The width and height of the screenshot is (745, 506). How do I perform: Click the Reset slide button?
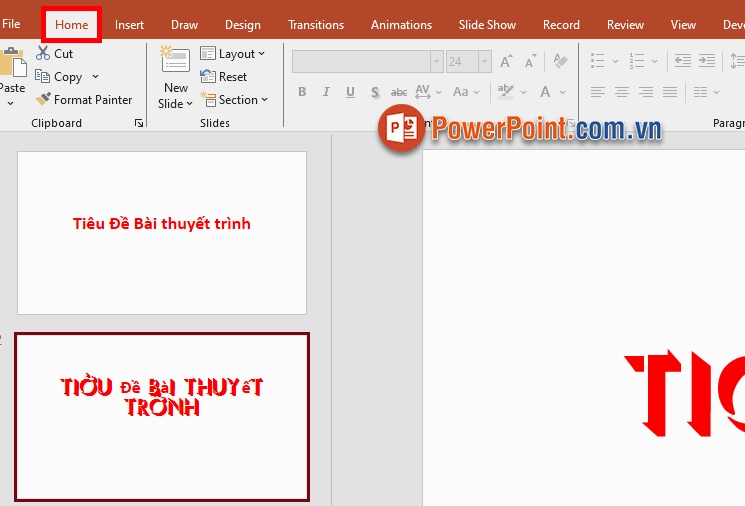pyautogui.click(x=223, y=76)
